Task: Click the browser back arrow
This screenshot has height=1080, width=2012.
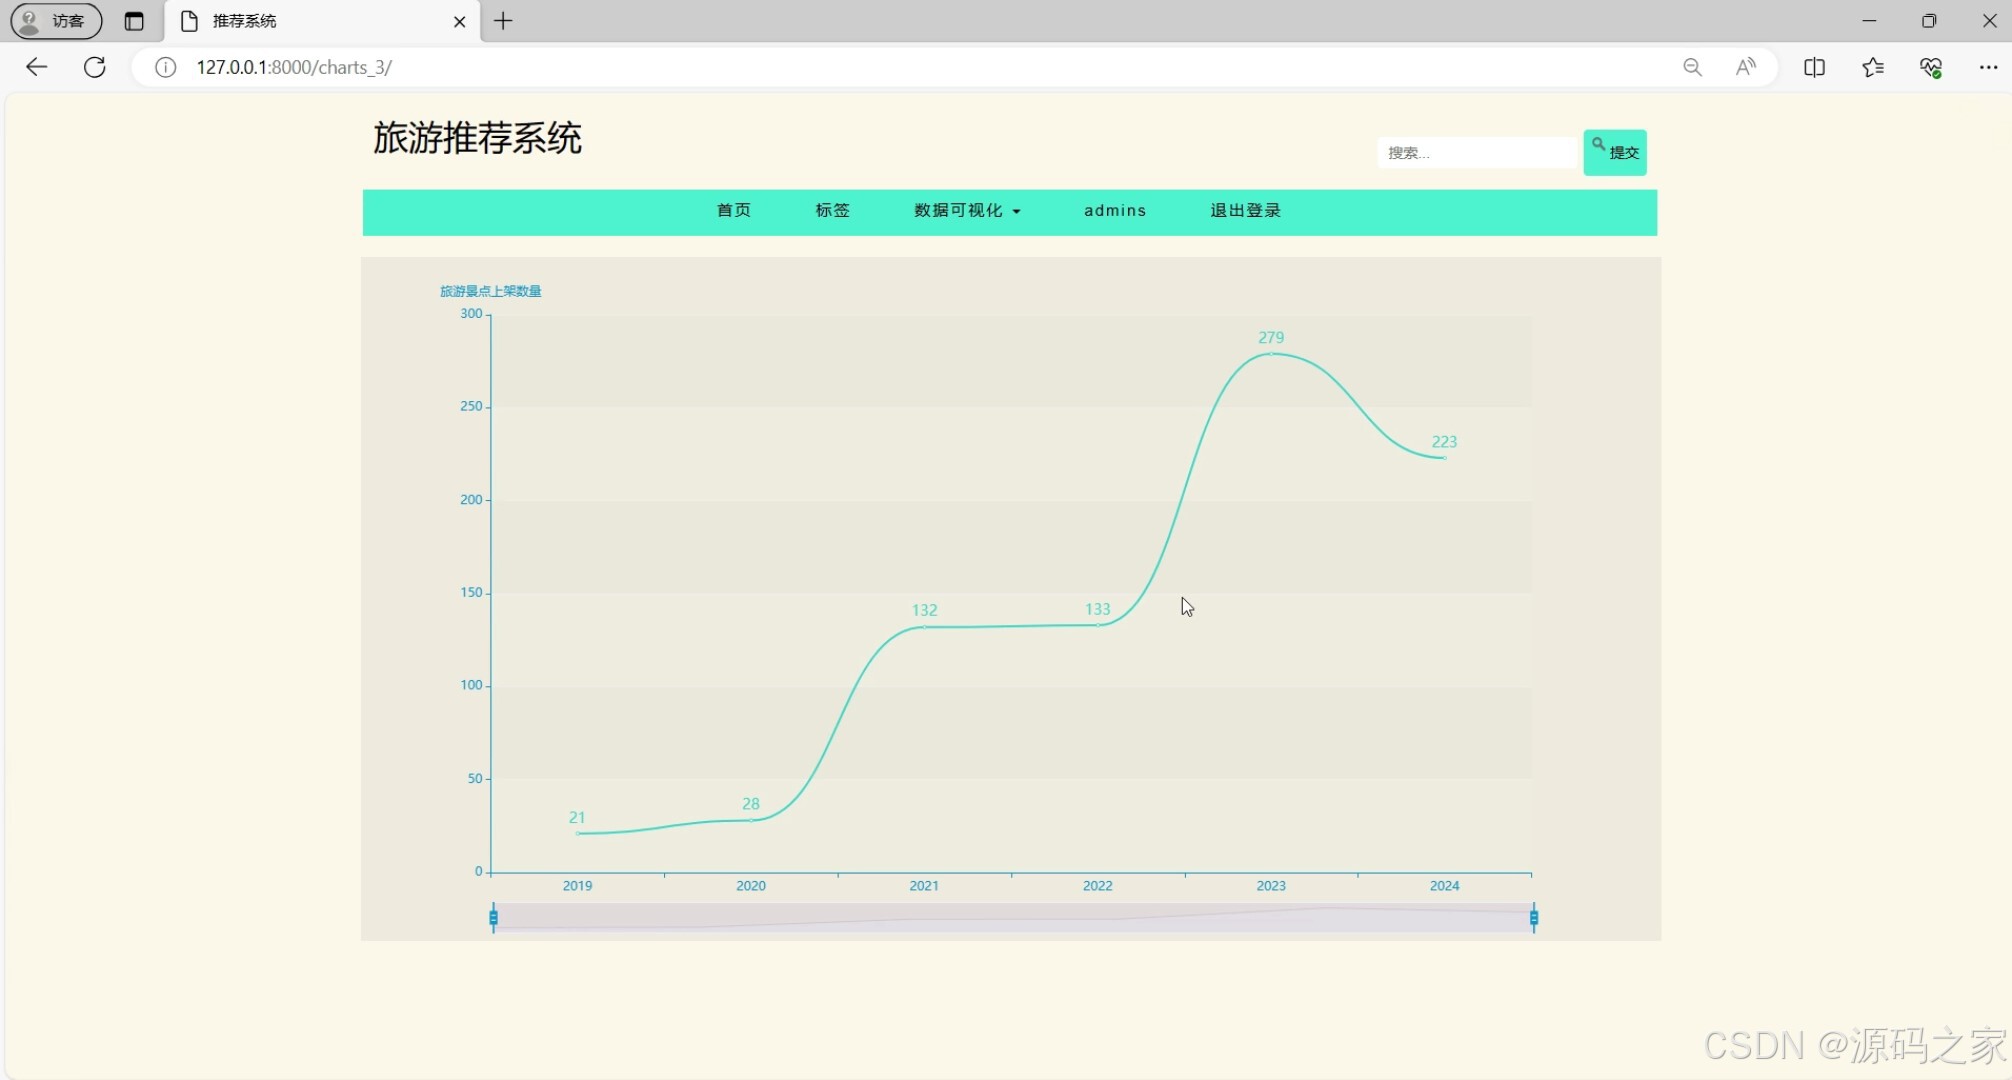Action: (x=36, y=67)
